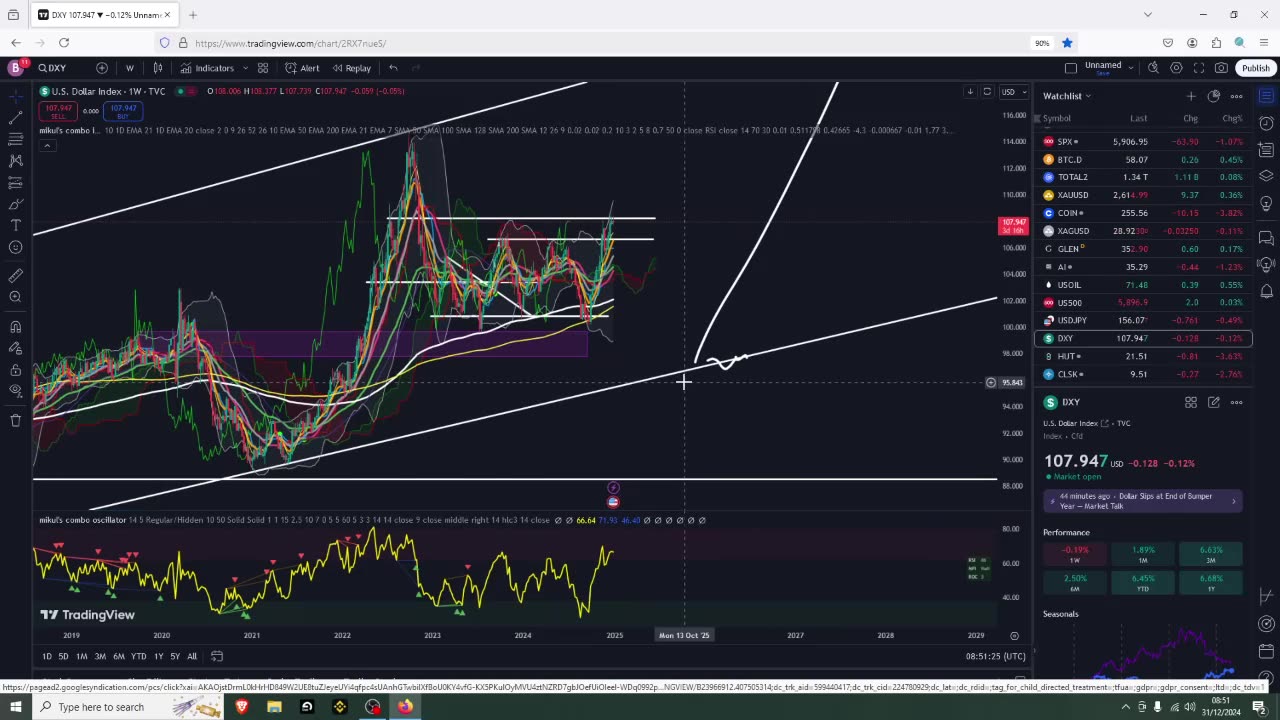Open time axis settings gear icon
This screenshot has height=720, width=1280.
[x=1014, y=635]
